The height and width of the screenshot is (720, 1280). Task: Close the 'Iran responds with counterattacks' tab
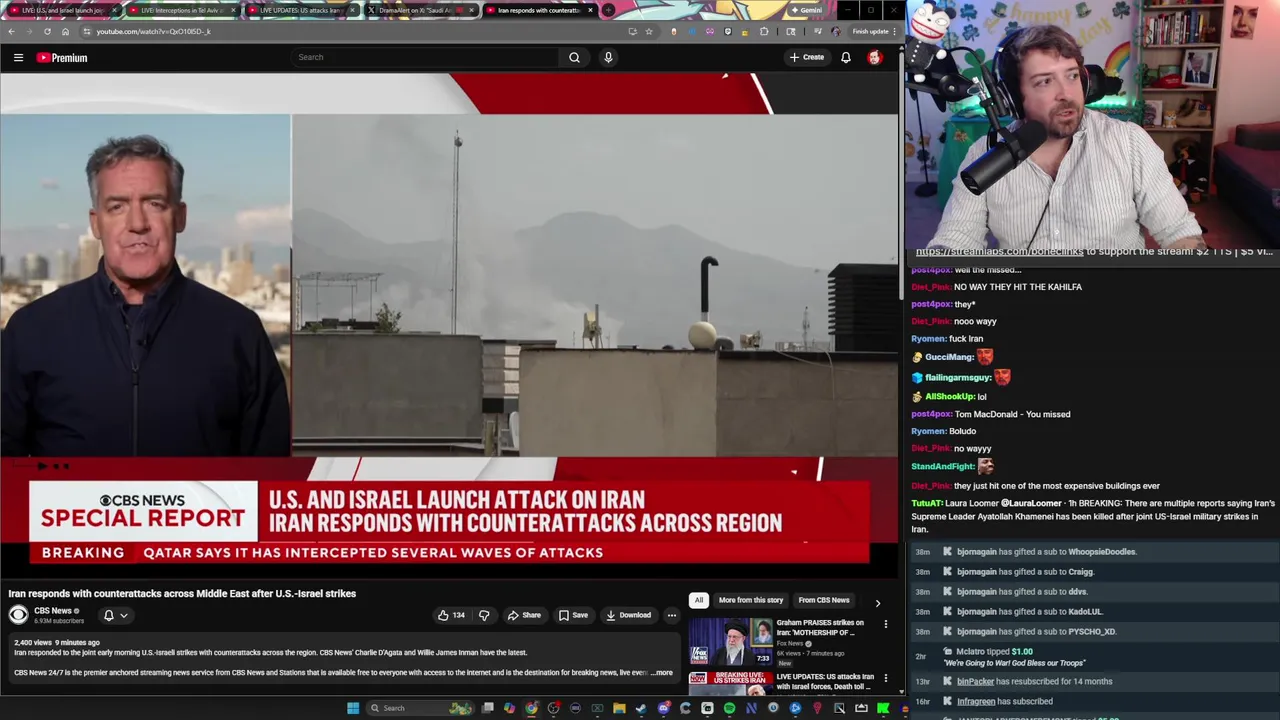[x=590, y=10]
